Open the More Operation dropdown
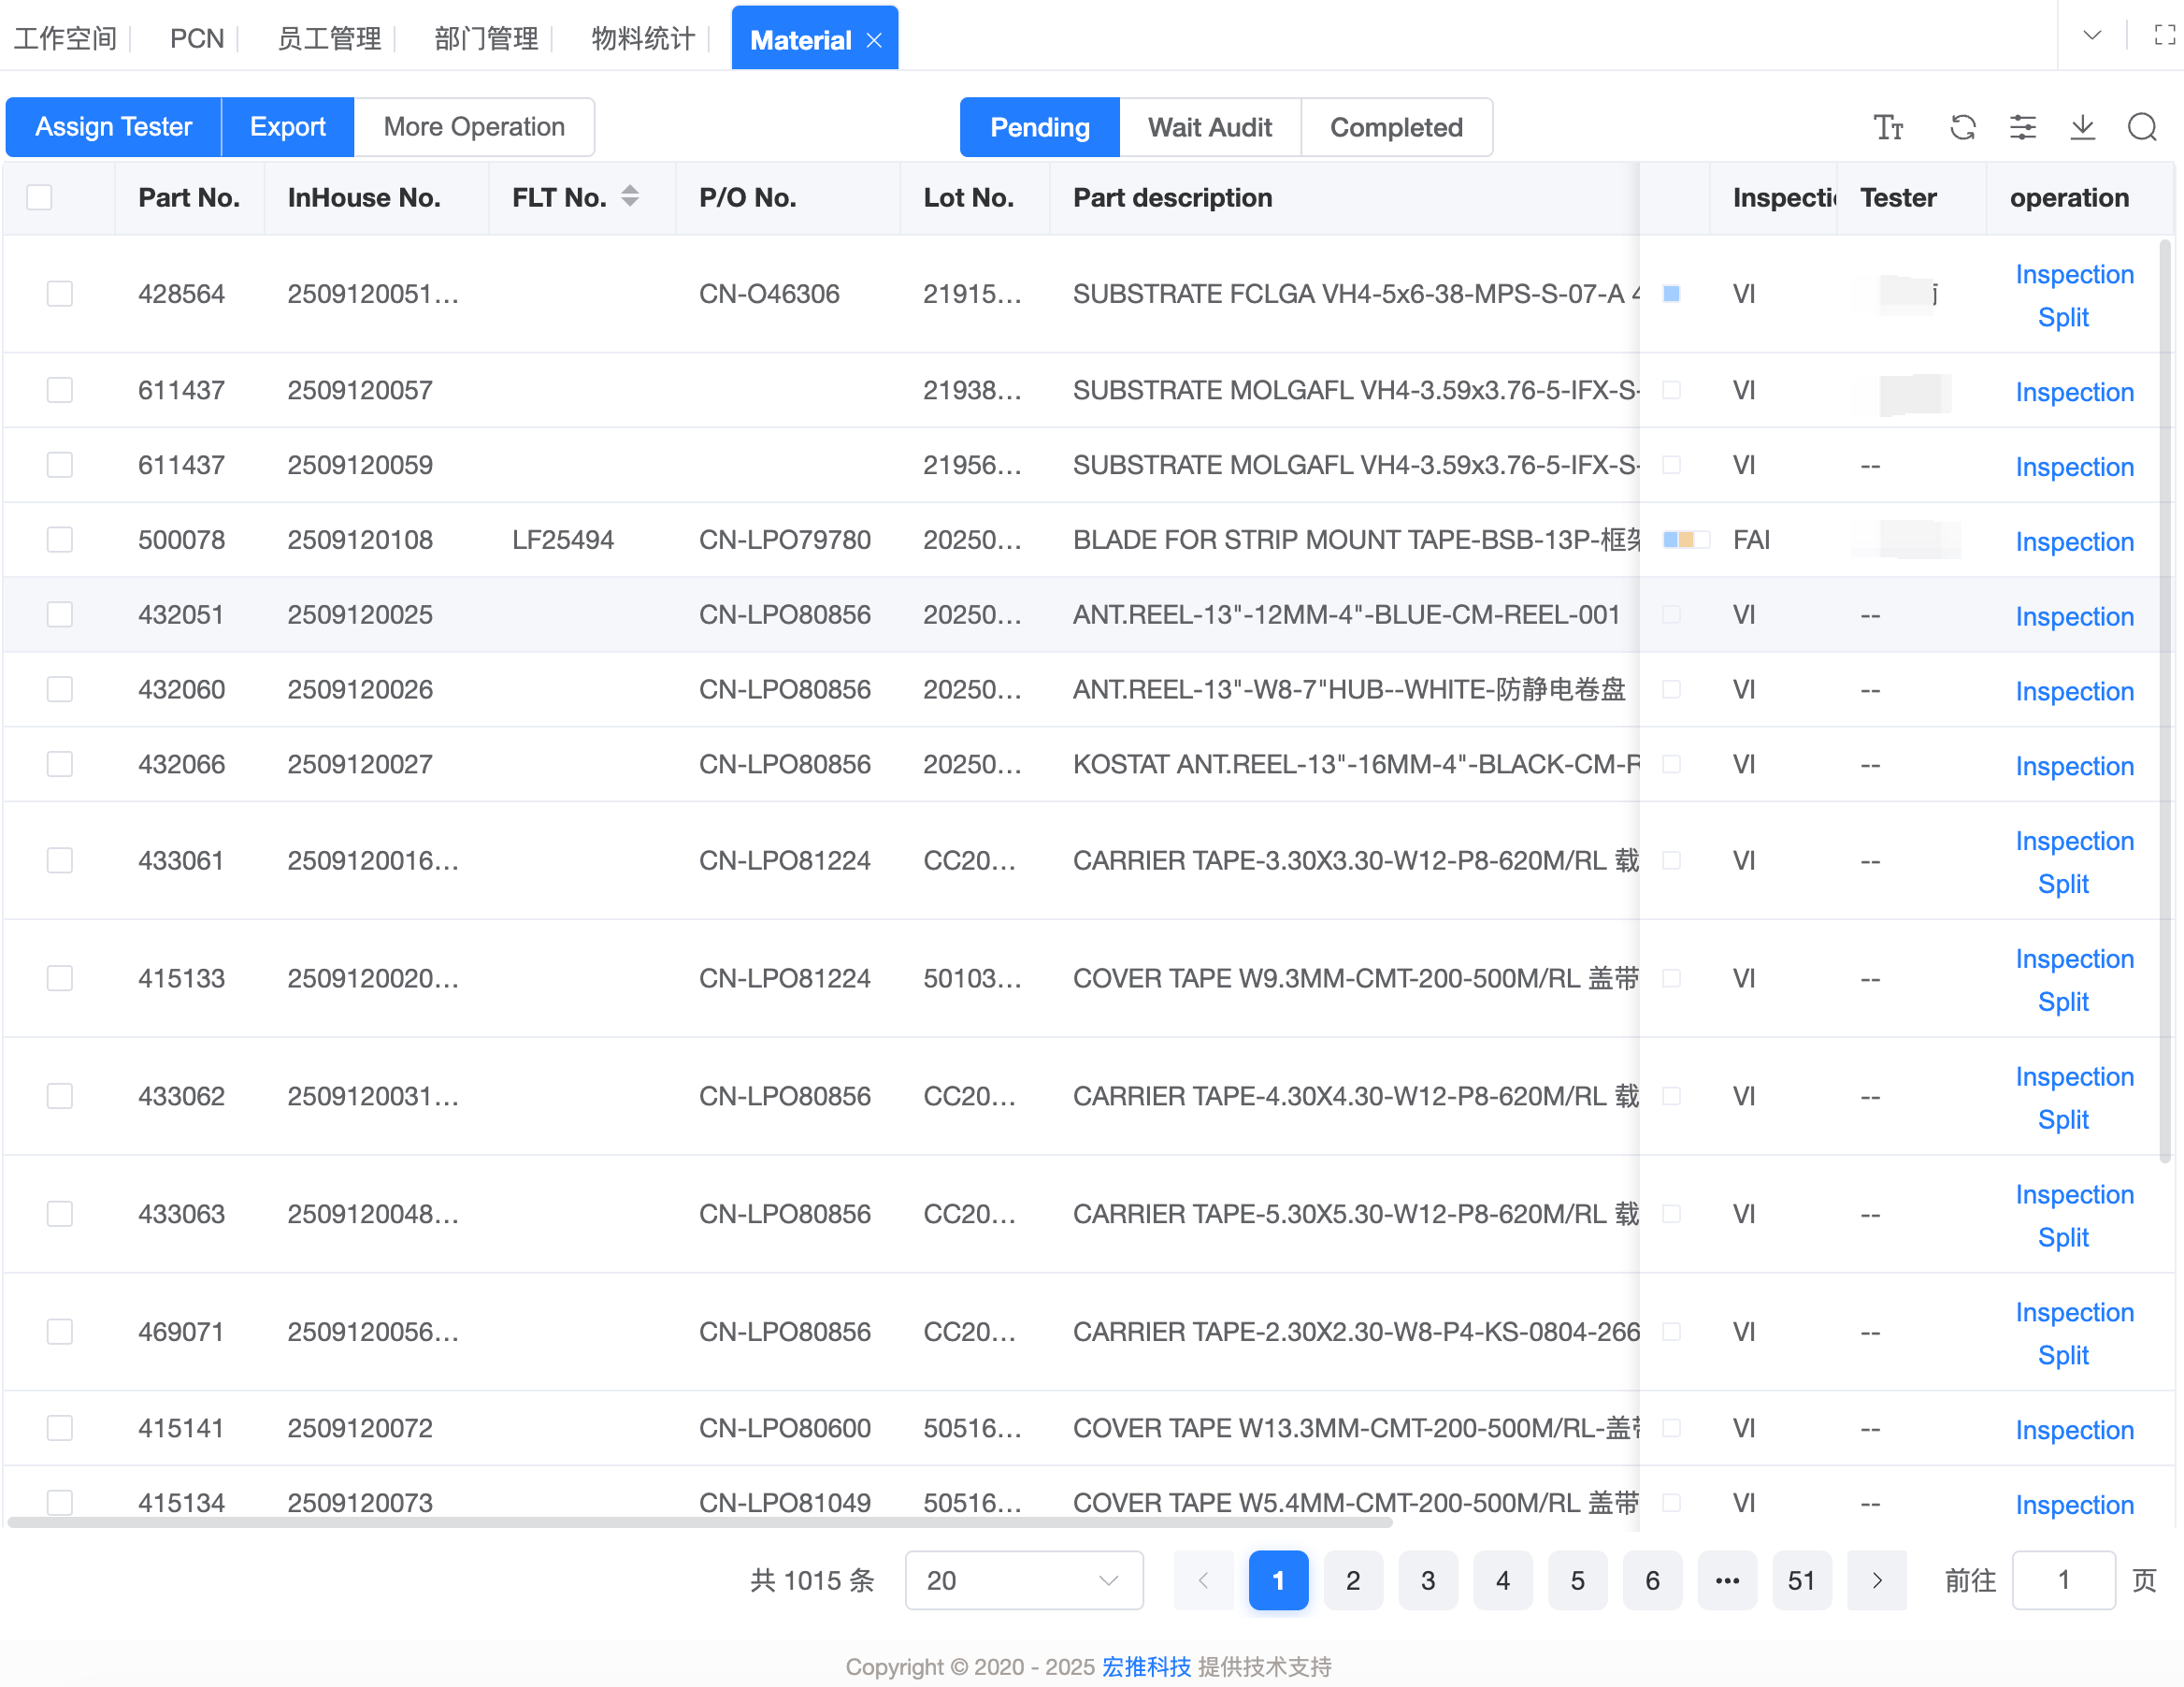This screenshot has height=1687, width=2184. pos(474,127)
